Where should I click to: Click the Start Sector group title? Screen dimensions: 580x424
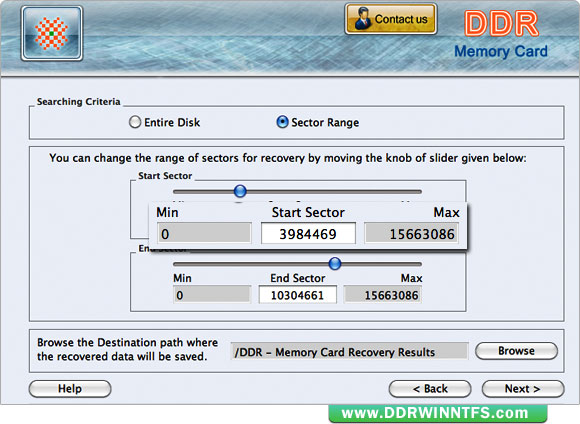pyautogui.click(x=165, y=176)
